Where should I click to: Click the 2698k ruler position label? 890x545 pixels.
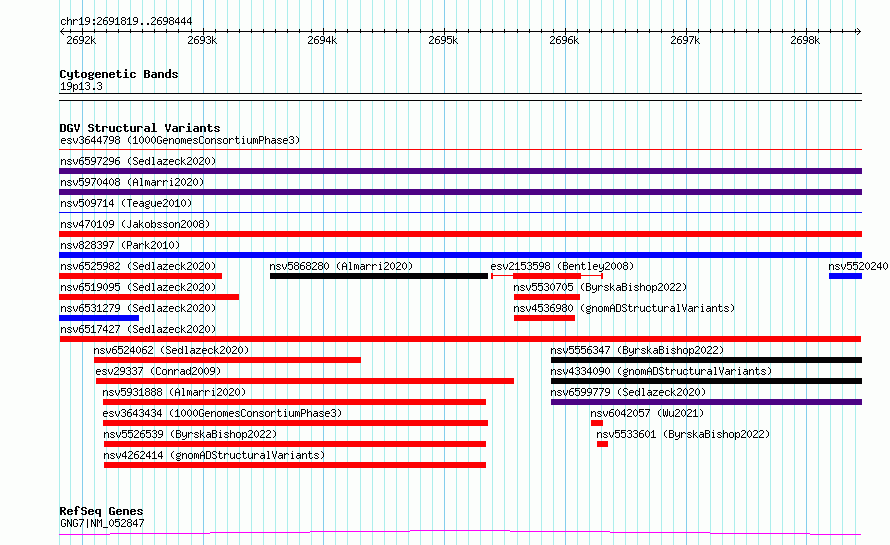pyautogui.click(x=805, y=40)
